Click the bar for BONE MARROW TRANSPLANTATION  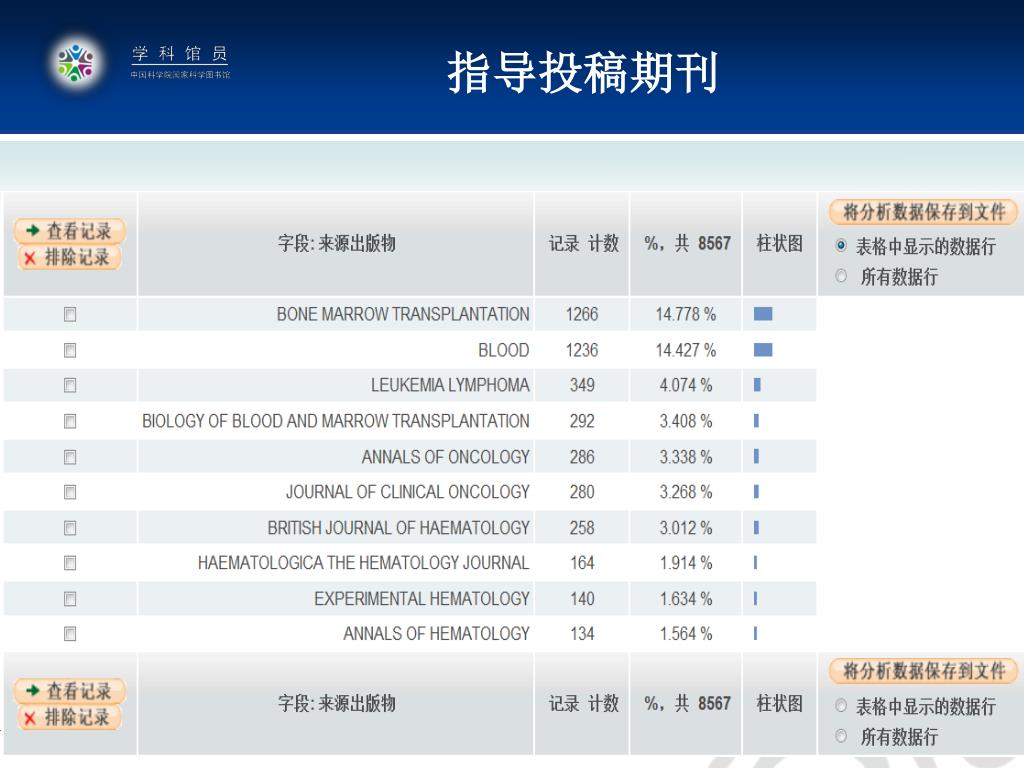pyautogui.click(x=763, y=314)
